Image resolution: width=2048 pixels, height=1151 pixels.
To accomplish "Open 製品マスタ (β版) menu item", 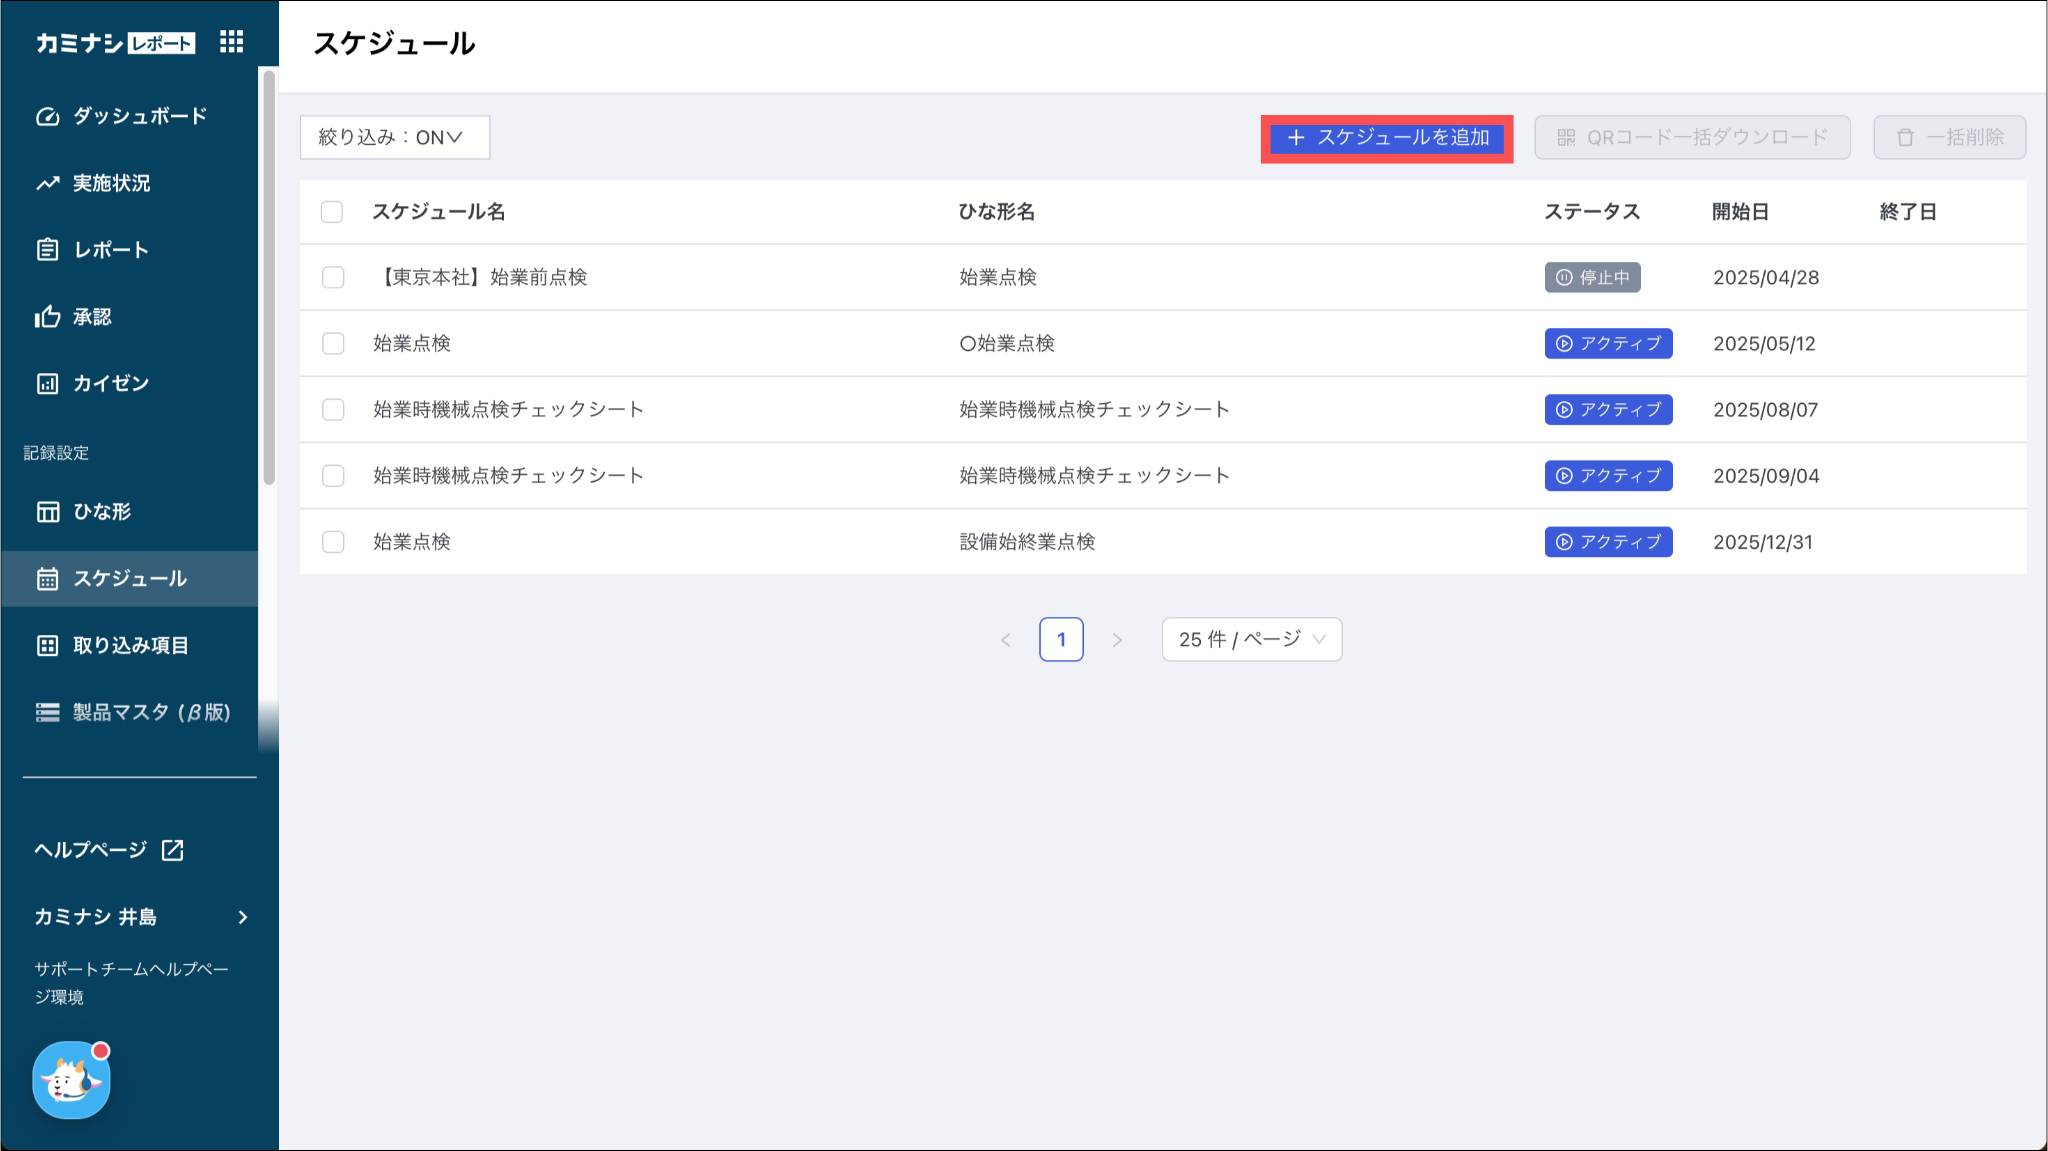I will 150,712.
